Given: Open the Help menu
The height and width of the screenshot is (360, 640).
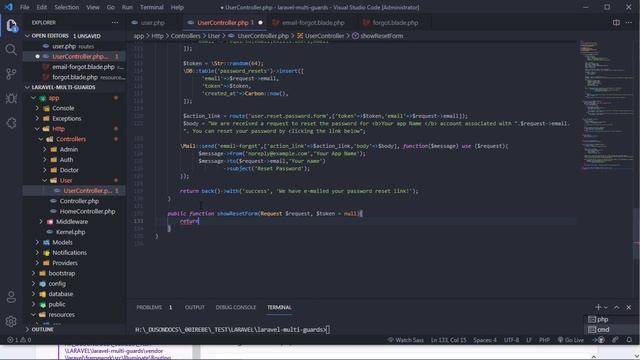Looking at the screenshot, I should tap(177, 7).
